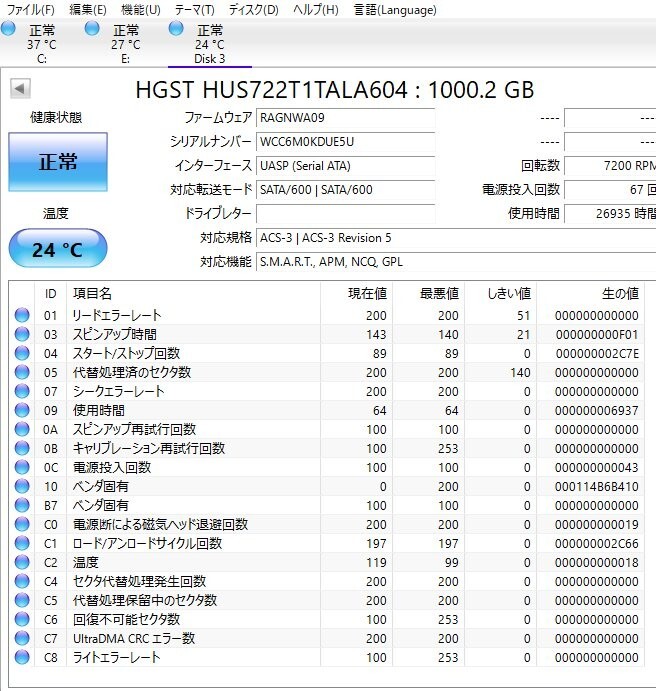This screenshot has height=691, width=656.
Task: Open the テーマ(T) menu
Action: [194, 9]
